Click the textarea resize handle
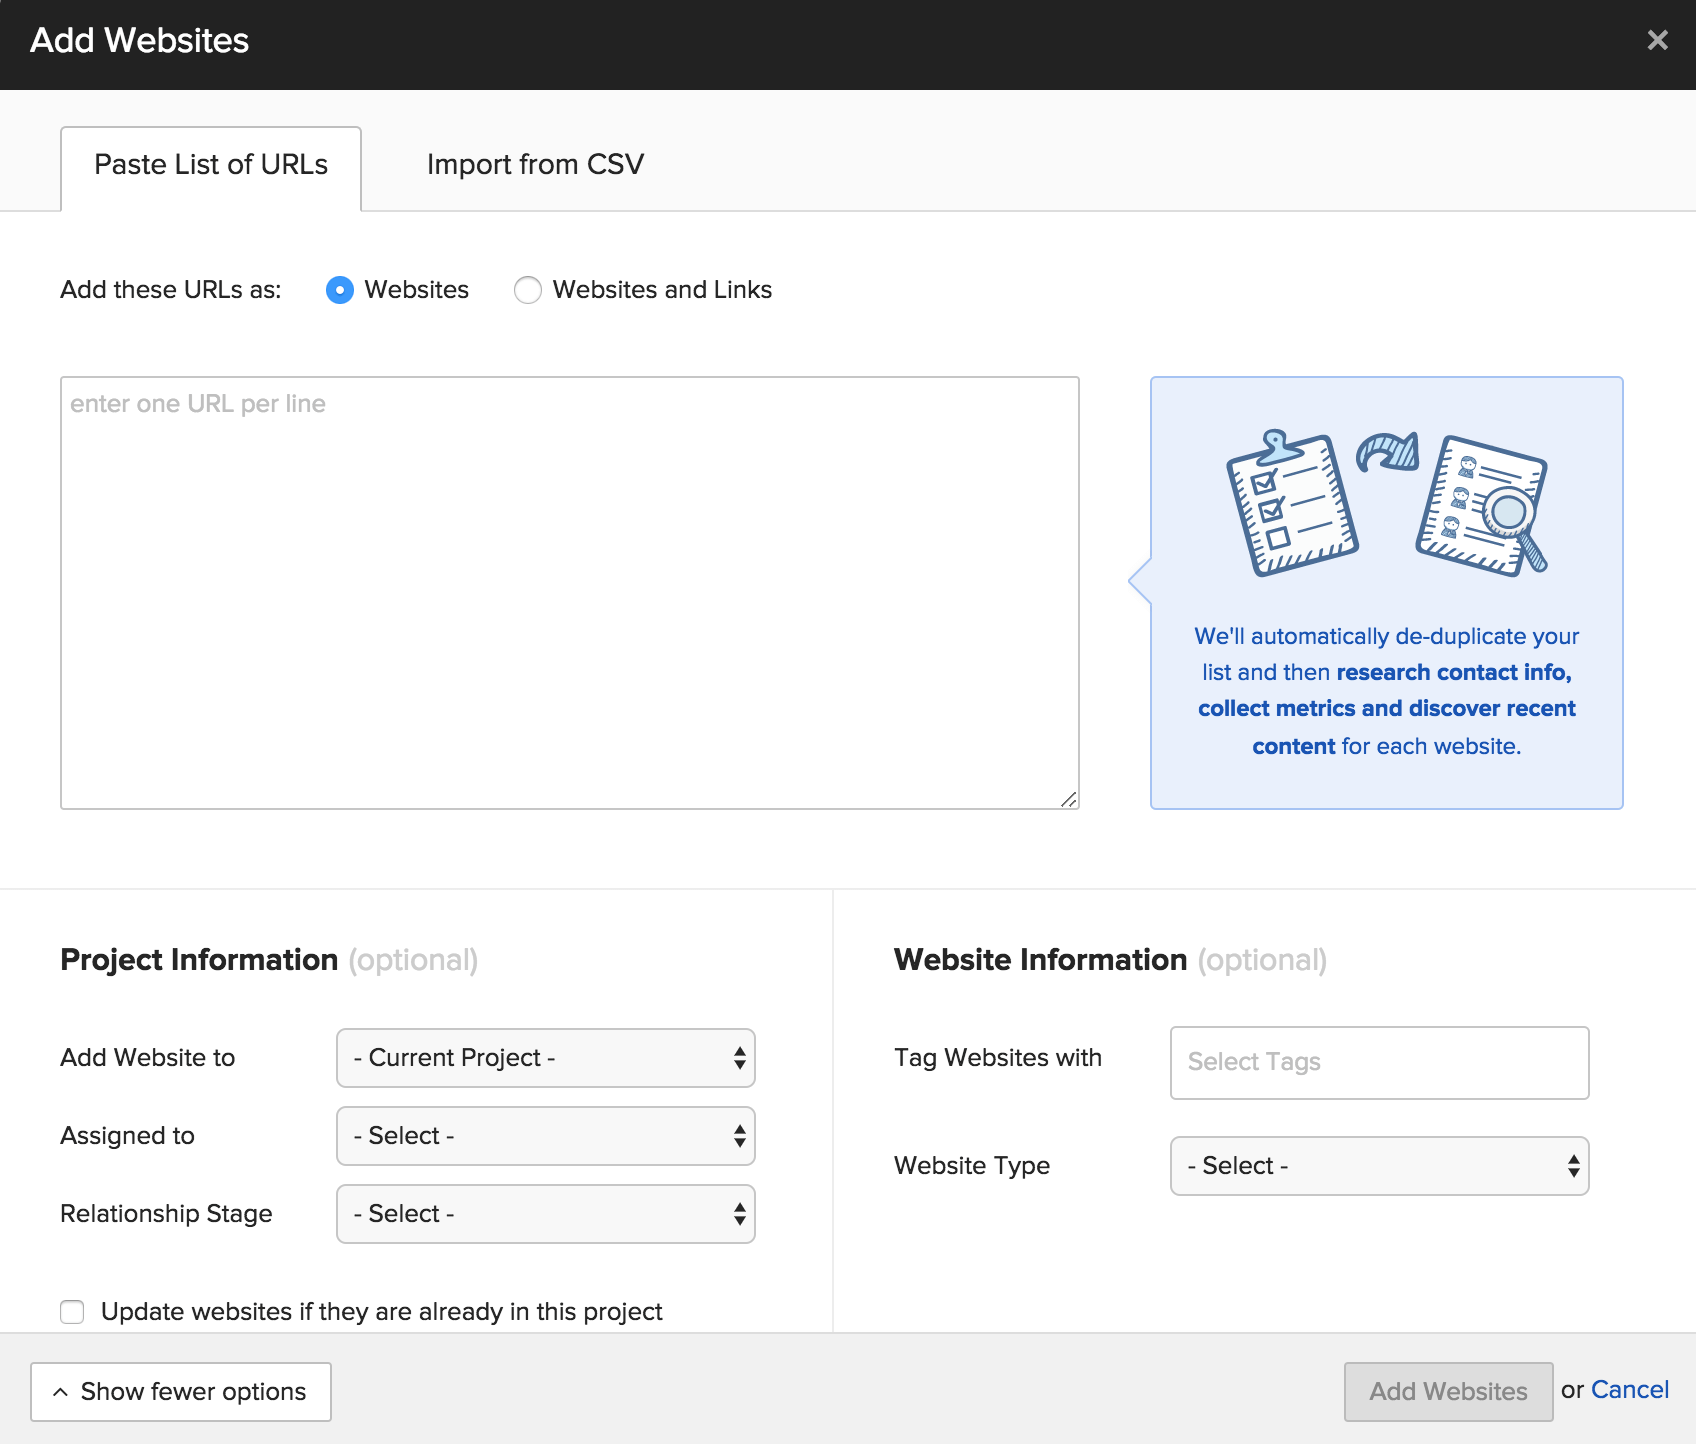This screenshot has width=1696, height=1444. (x=1068, y=798)
